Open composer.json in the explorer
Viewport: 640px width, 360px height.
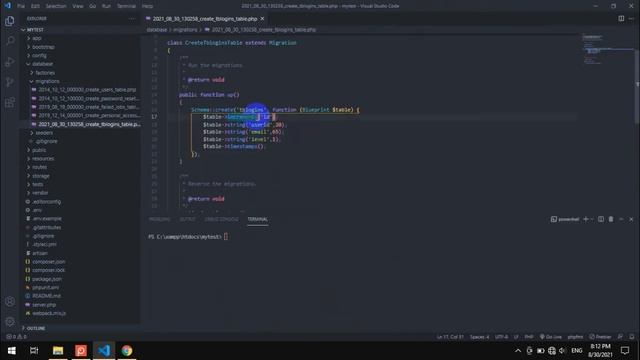80,262
